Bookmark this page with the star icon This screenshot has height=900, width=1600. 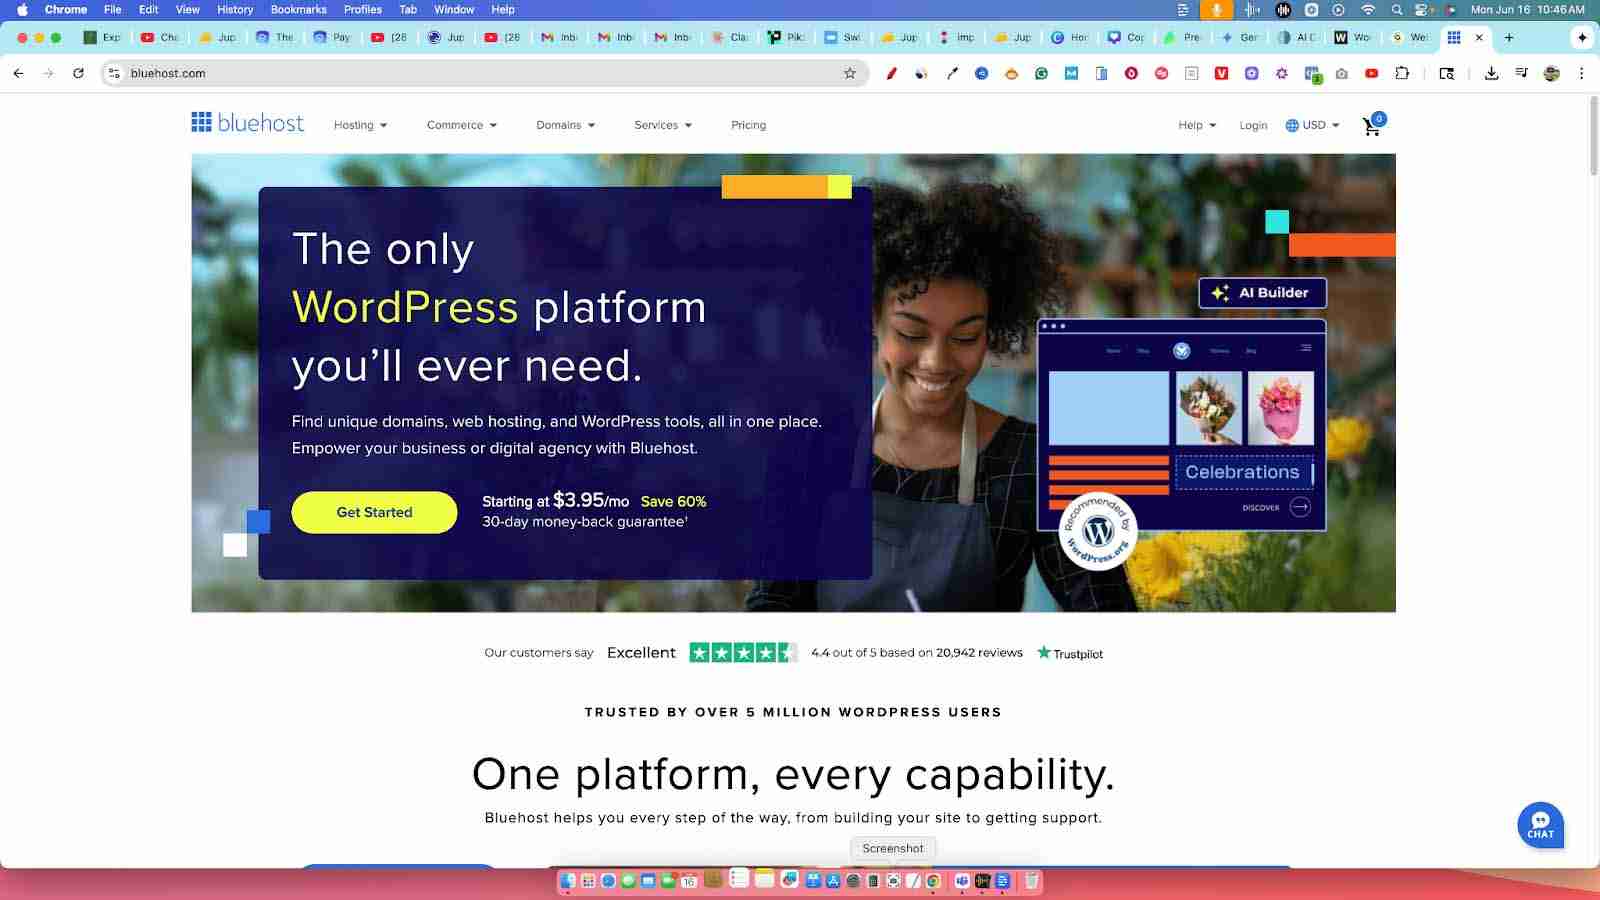coord(850,73)
